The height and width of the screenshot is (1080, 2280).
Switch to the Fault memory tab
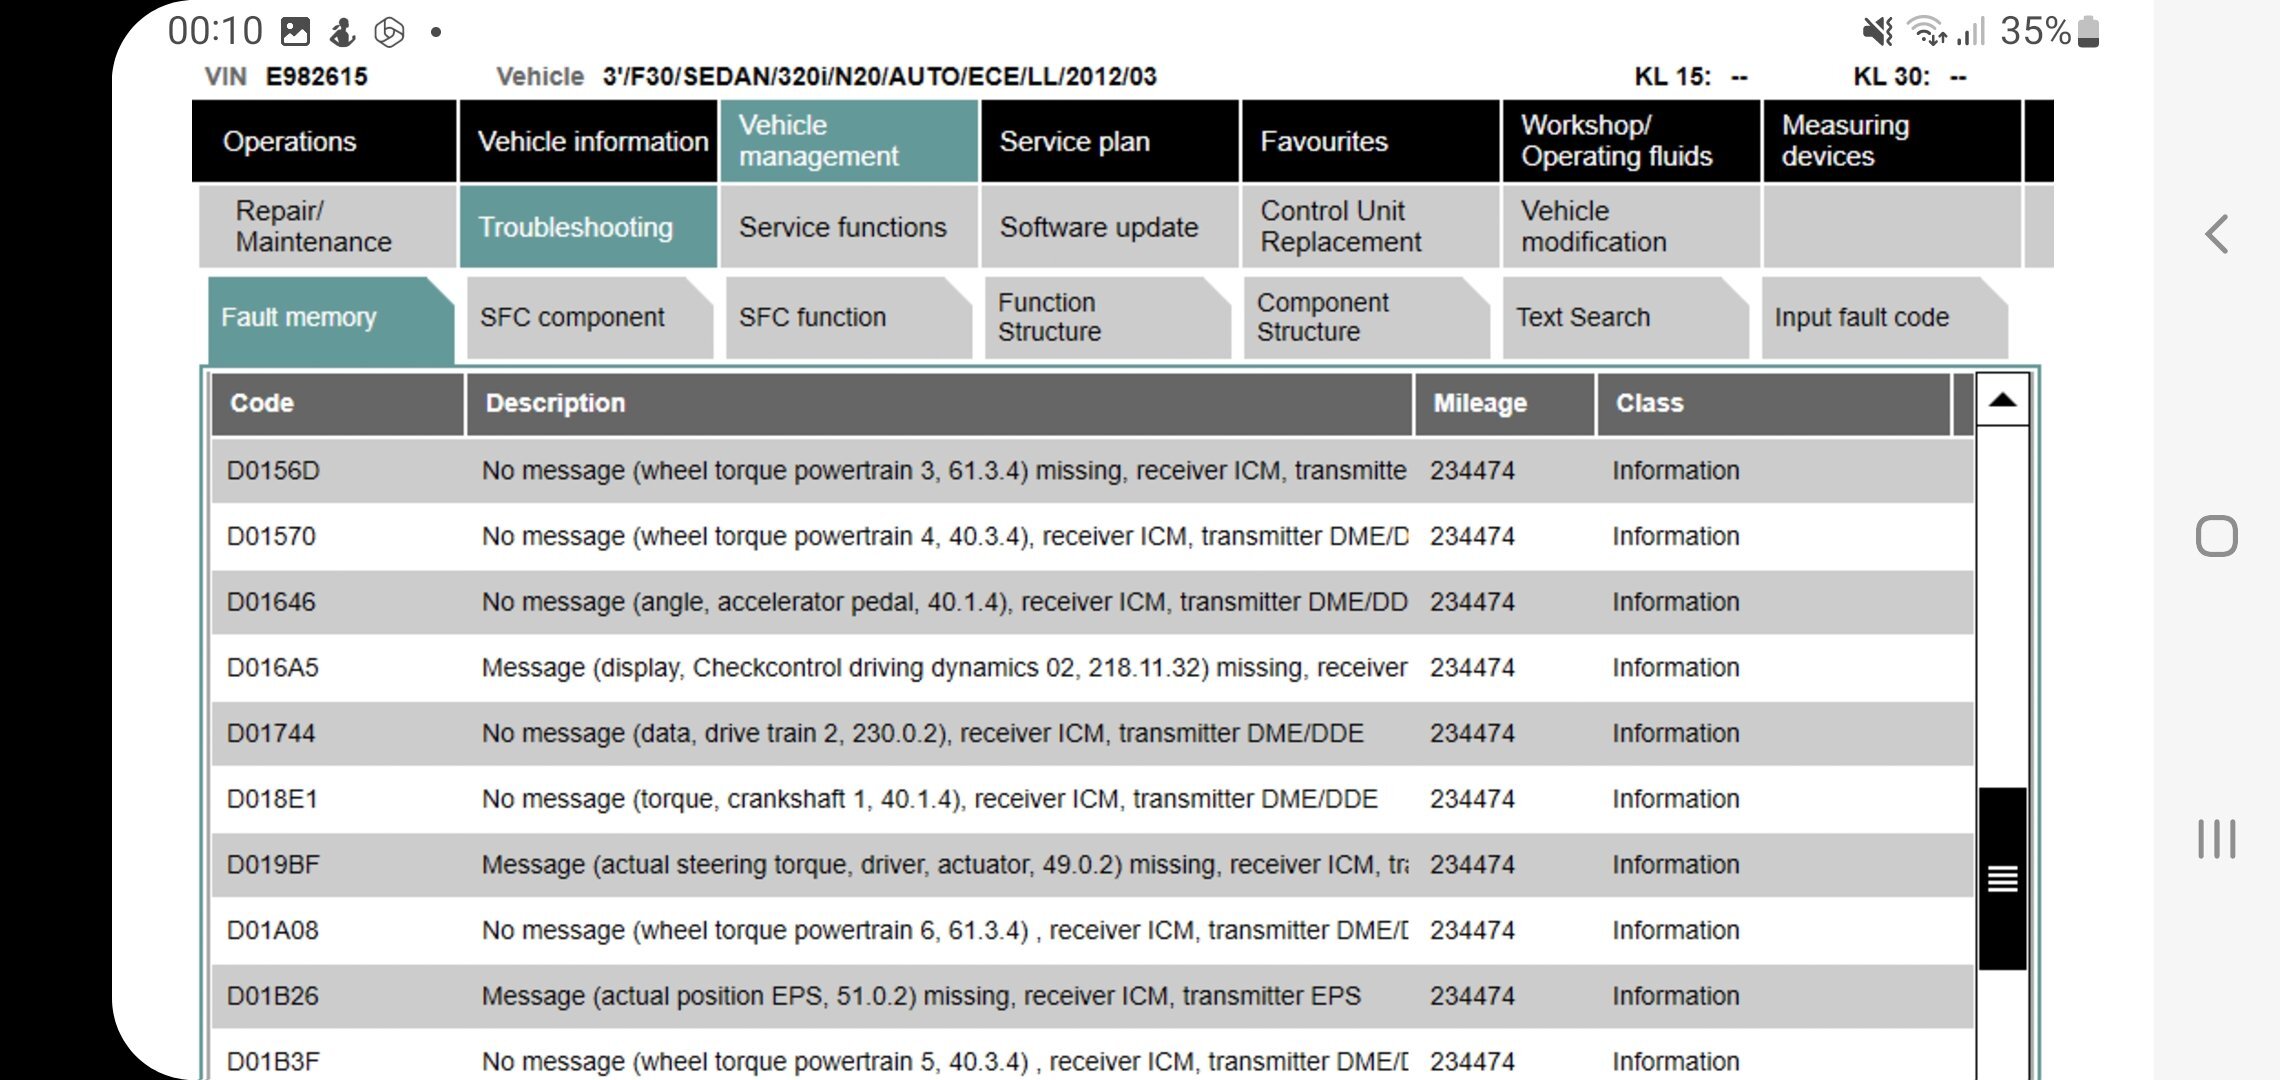[x=331, y=318]
